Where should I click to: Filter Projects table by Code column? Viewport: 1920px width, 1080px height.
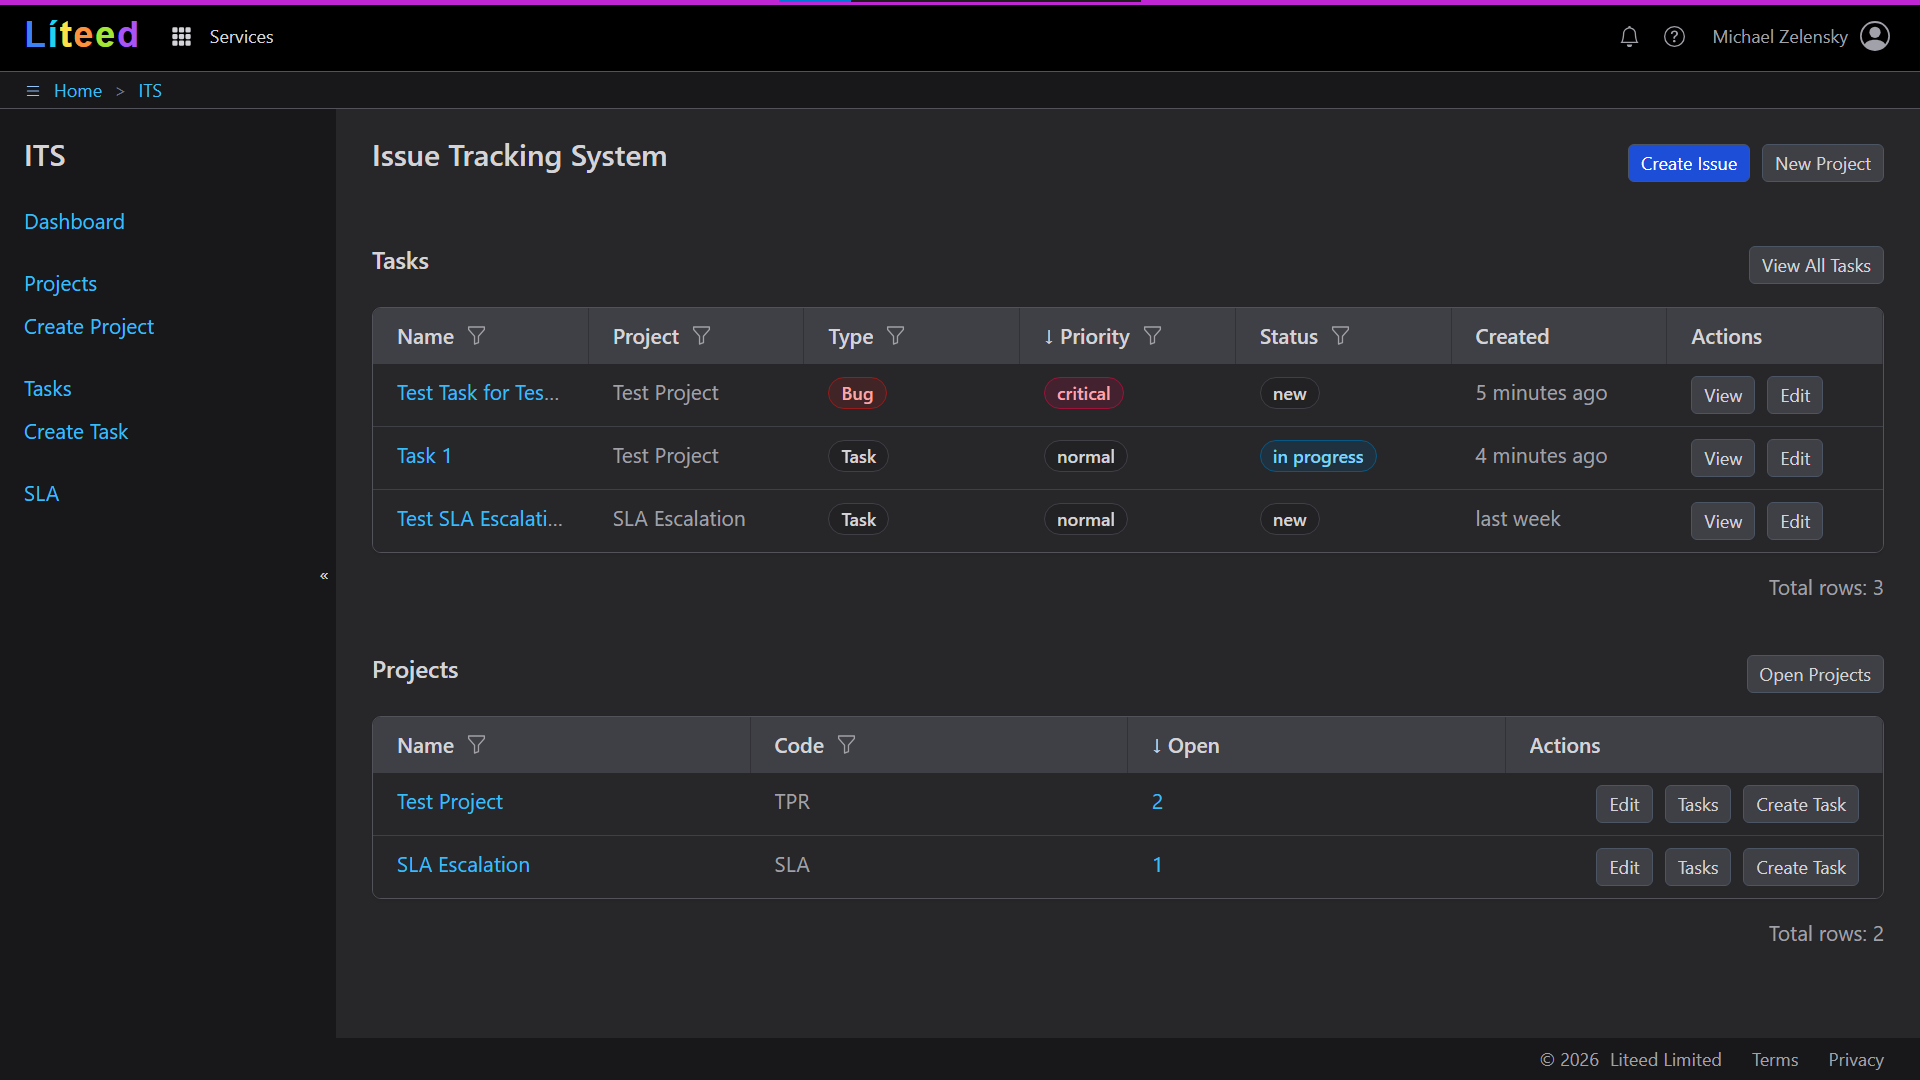click(x=847, y=745)
